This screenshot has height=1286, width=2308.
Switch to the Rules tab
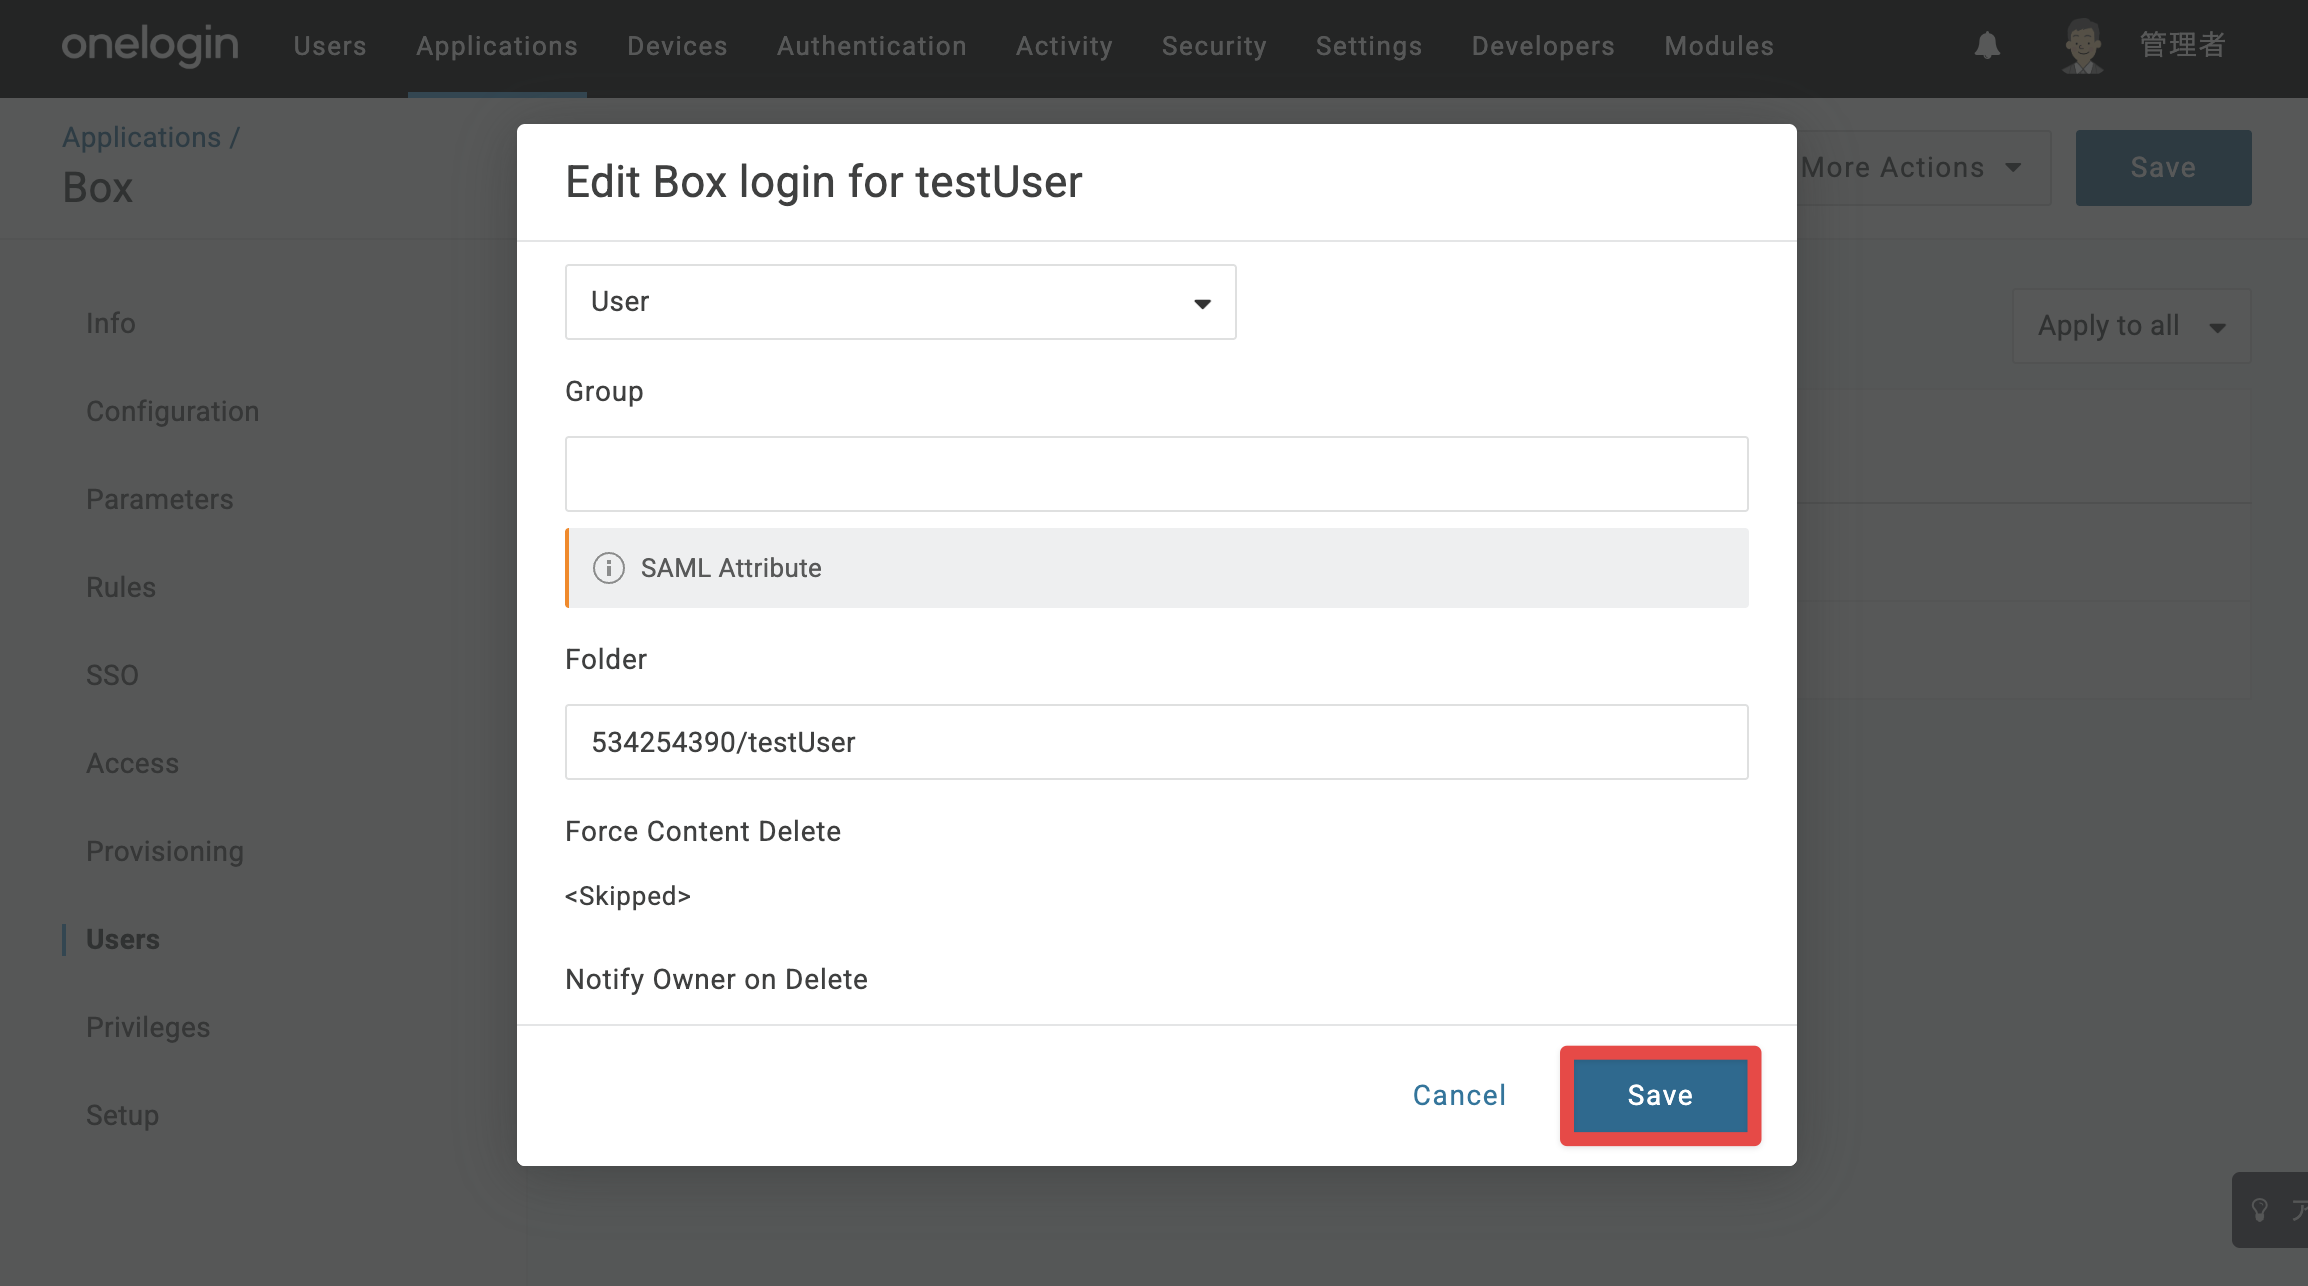coord(121,587)
